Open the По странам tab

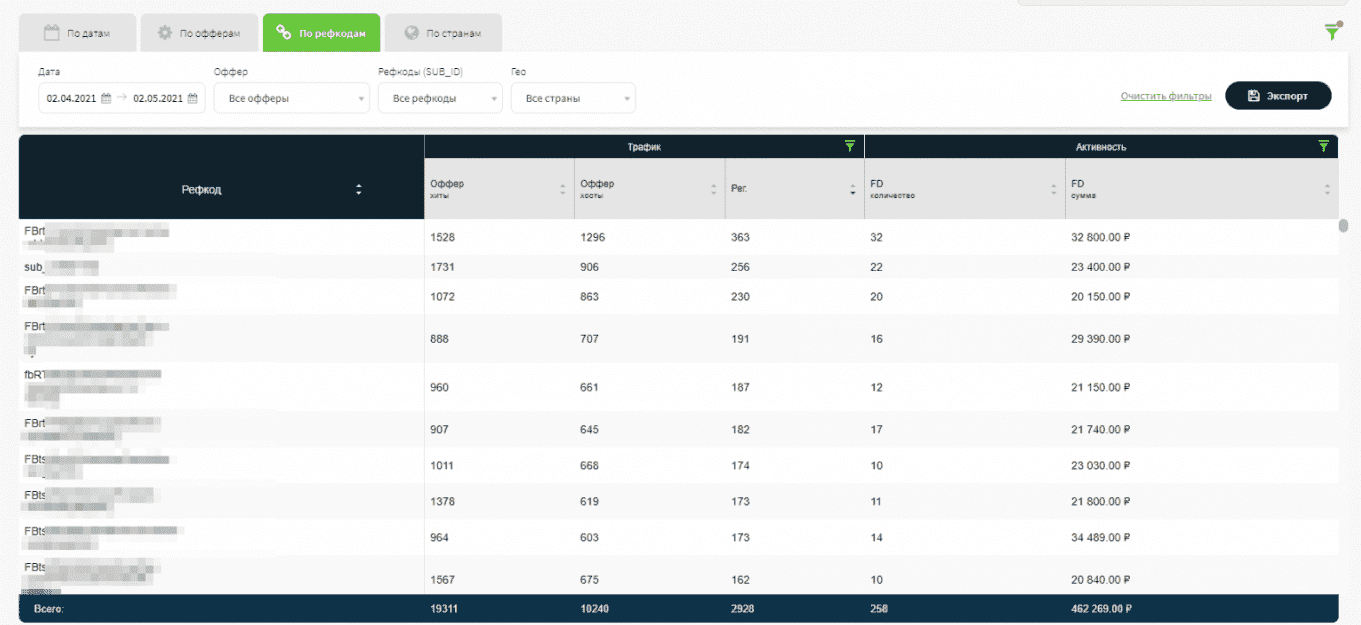pos(443,33)
